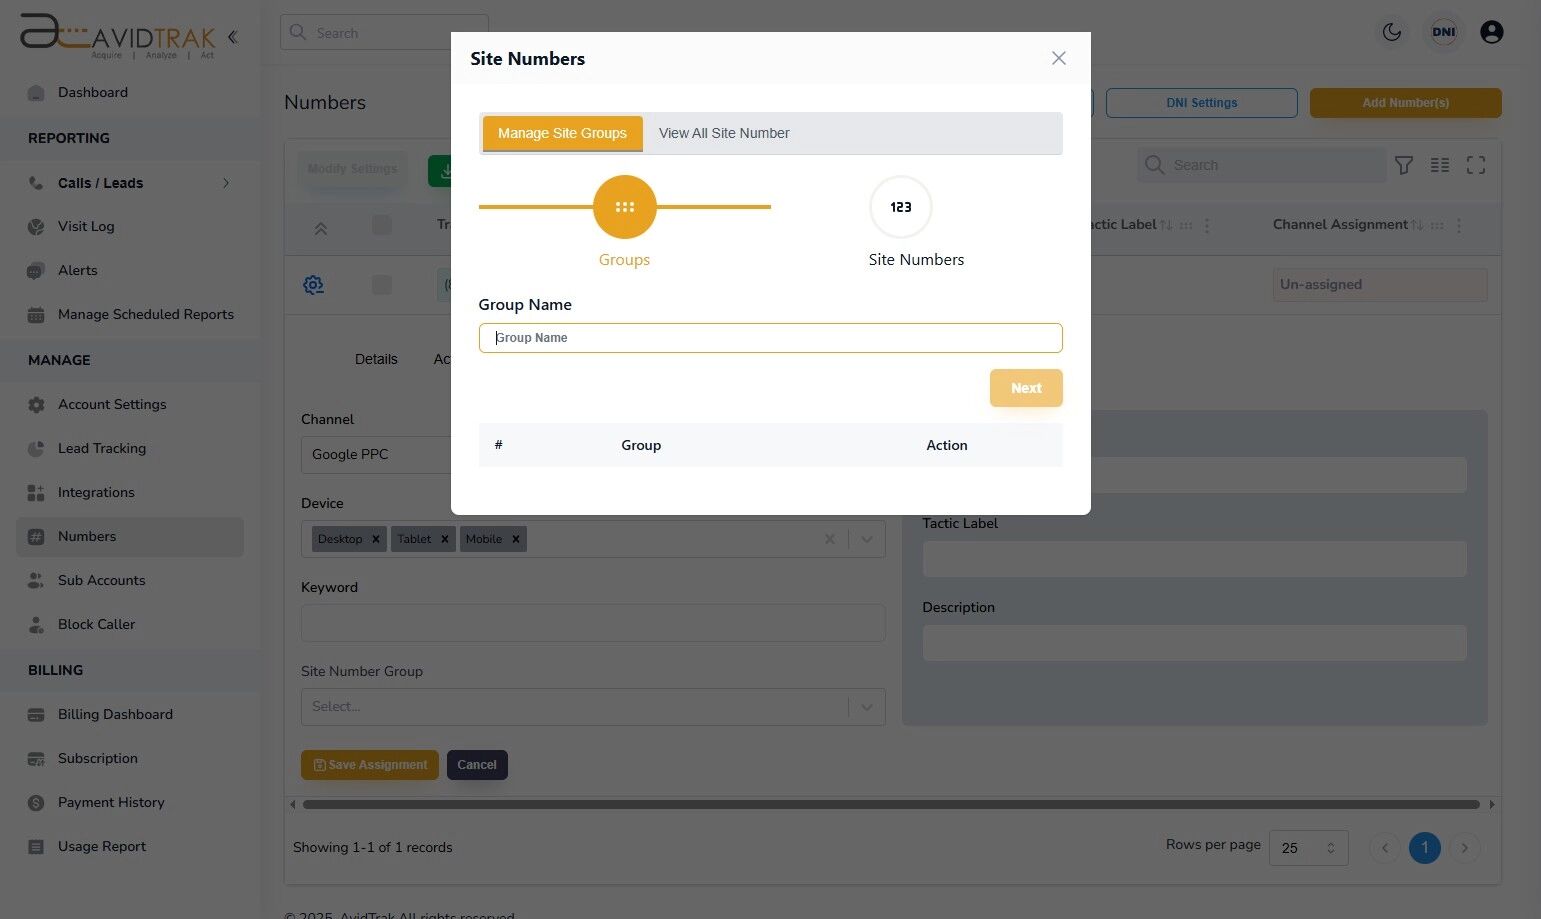Open the row settings gear icon
Screen dimensions: 1541x919
(x=313, y=285)
